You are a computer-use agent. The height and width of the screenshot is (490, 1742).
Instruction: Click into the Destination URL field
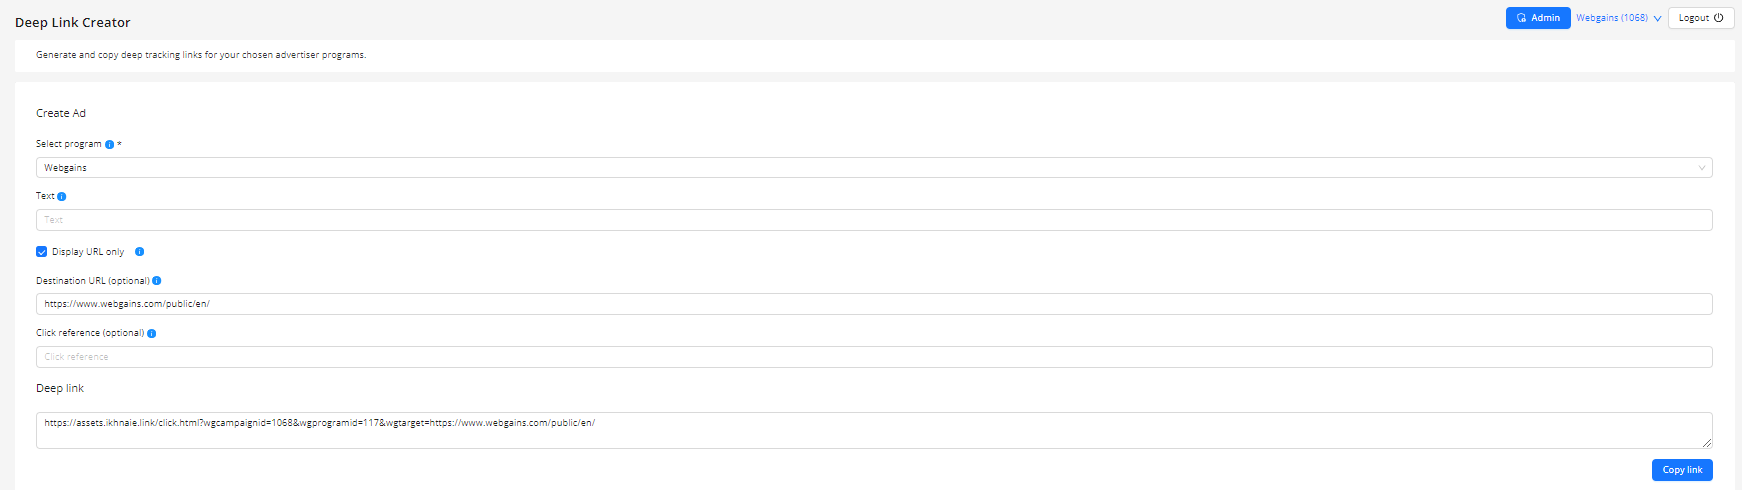click(873, 304)
